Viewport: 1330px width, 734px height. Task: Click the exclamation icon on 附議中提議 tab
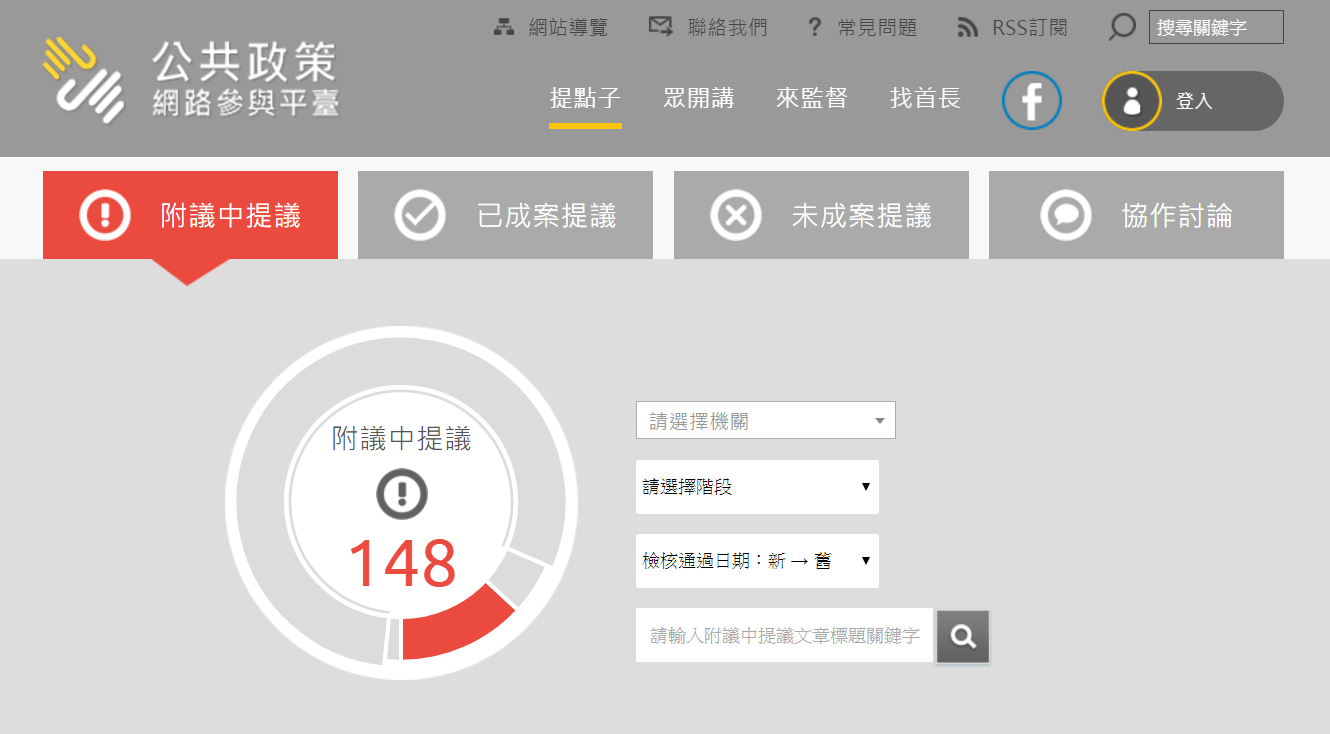(x=105, y=215)
